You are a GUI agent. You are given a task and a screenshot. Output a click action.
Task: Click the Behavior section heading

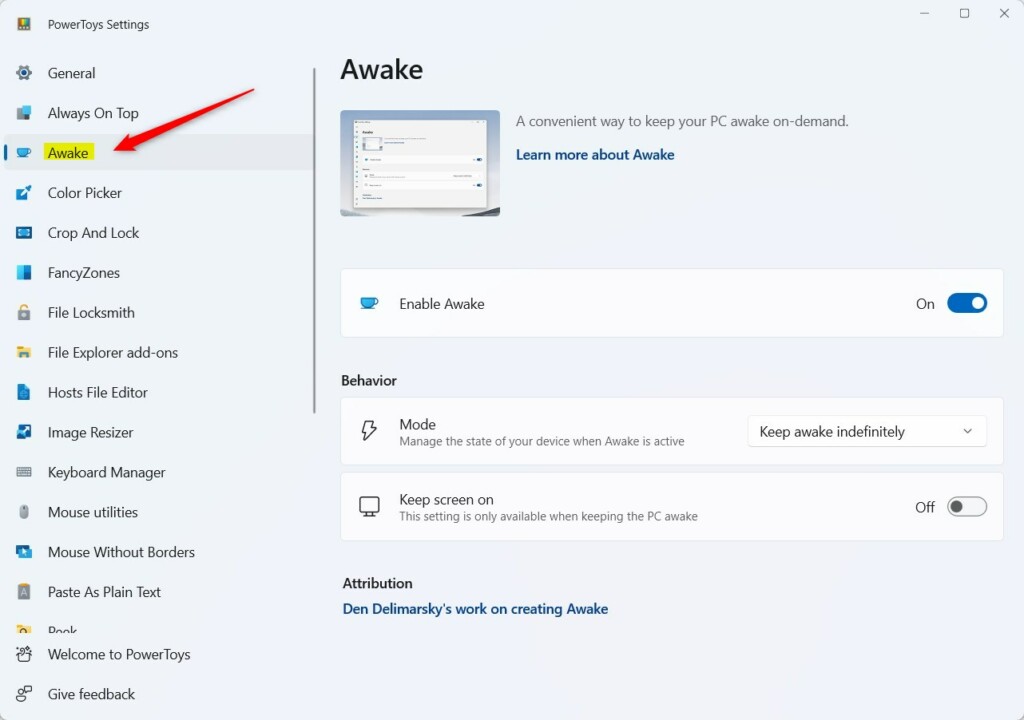[x=368, y=380]
